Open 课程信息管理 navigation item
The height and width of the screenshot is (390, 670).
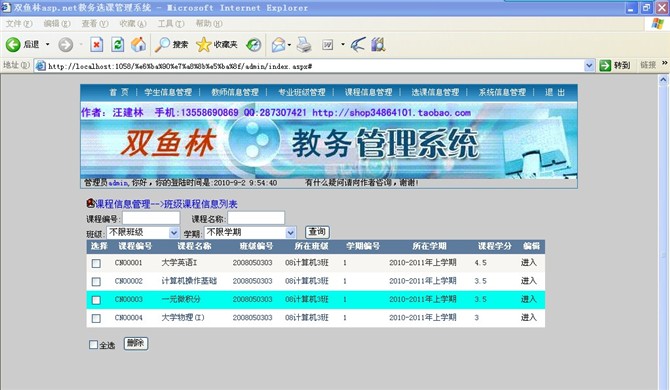point(368,92)
